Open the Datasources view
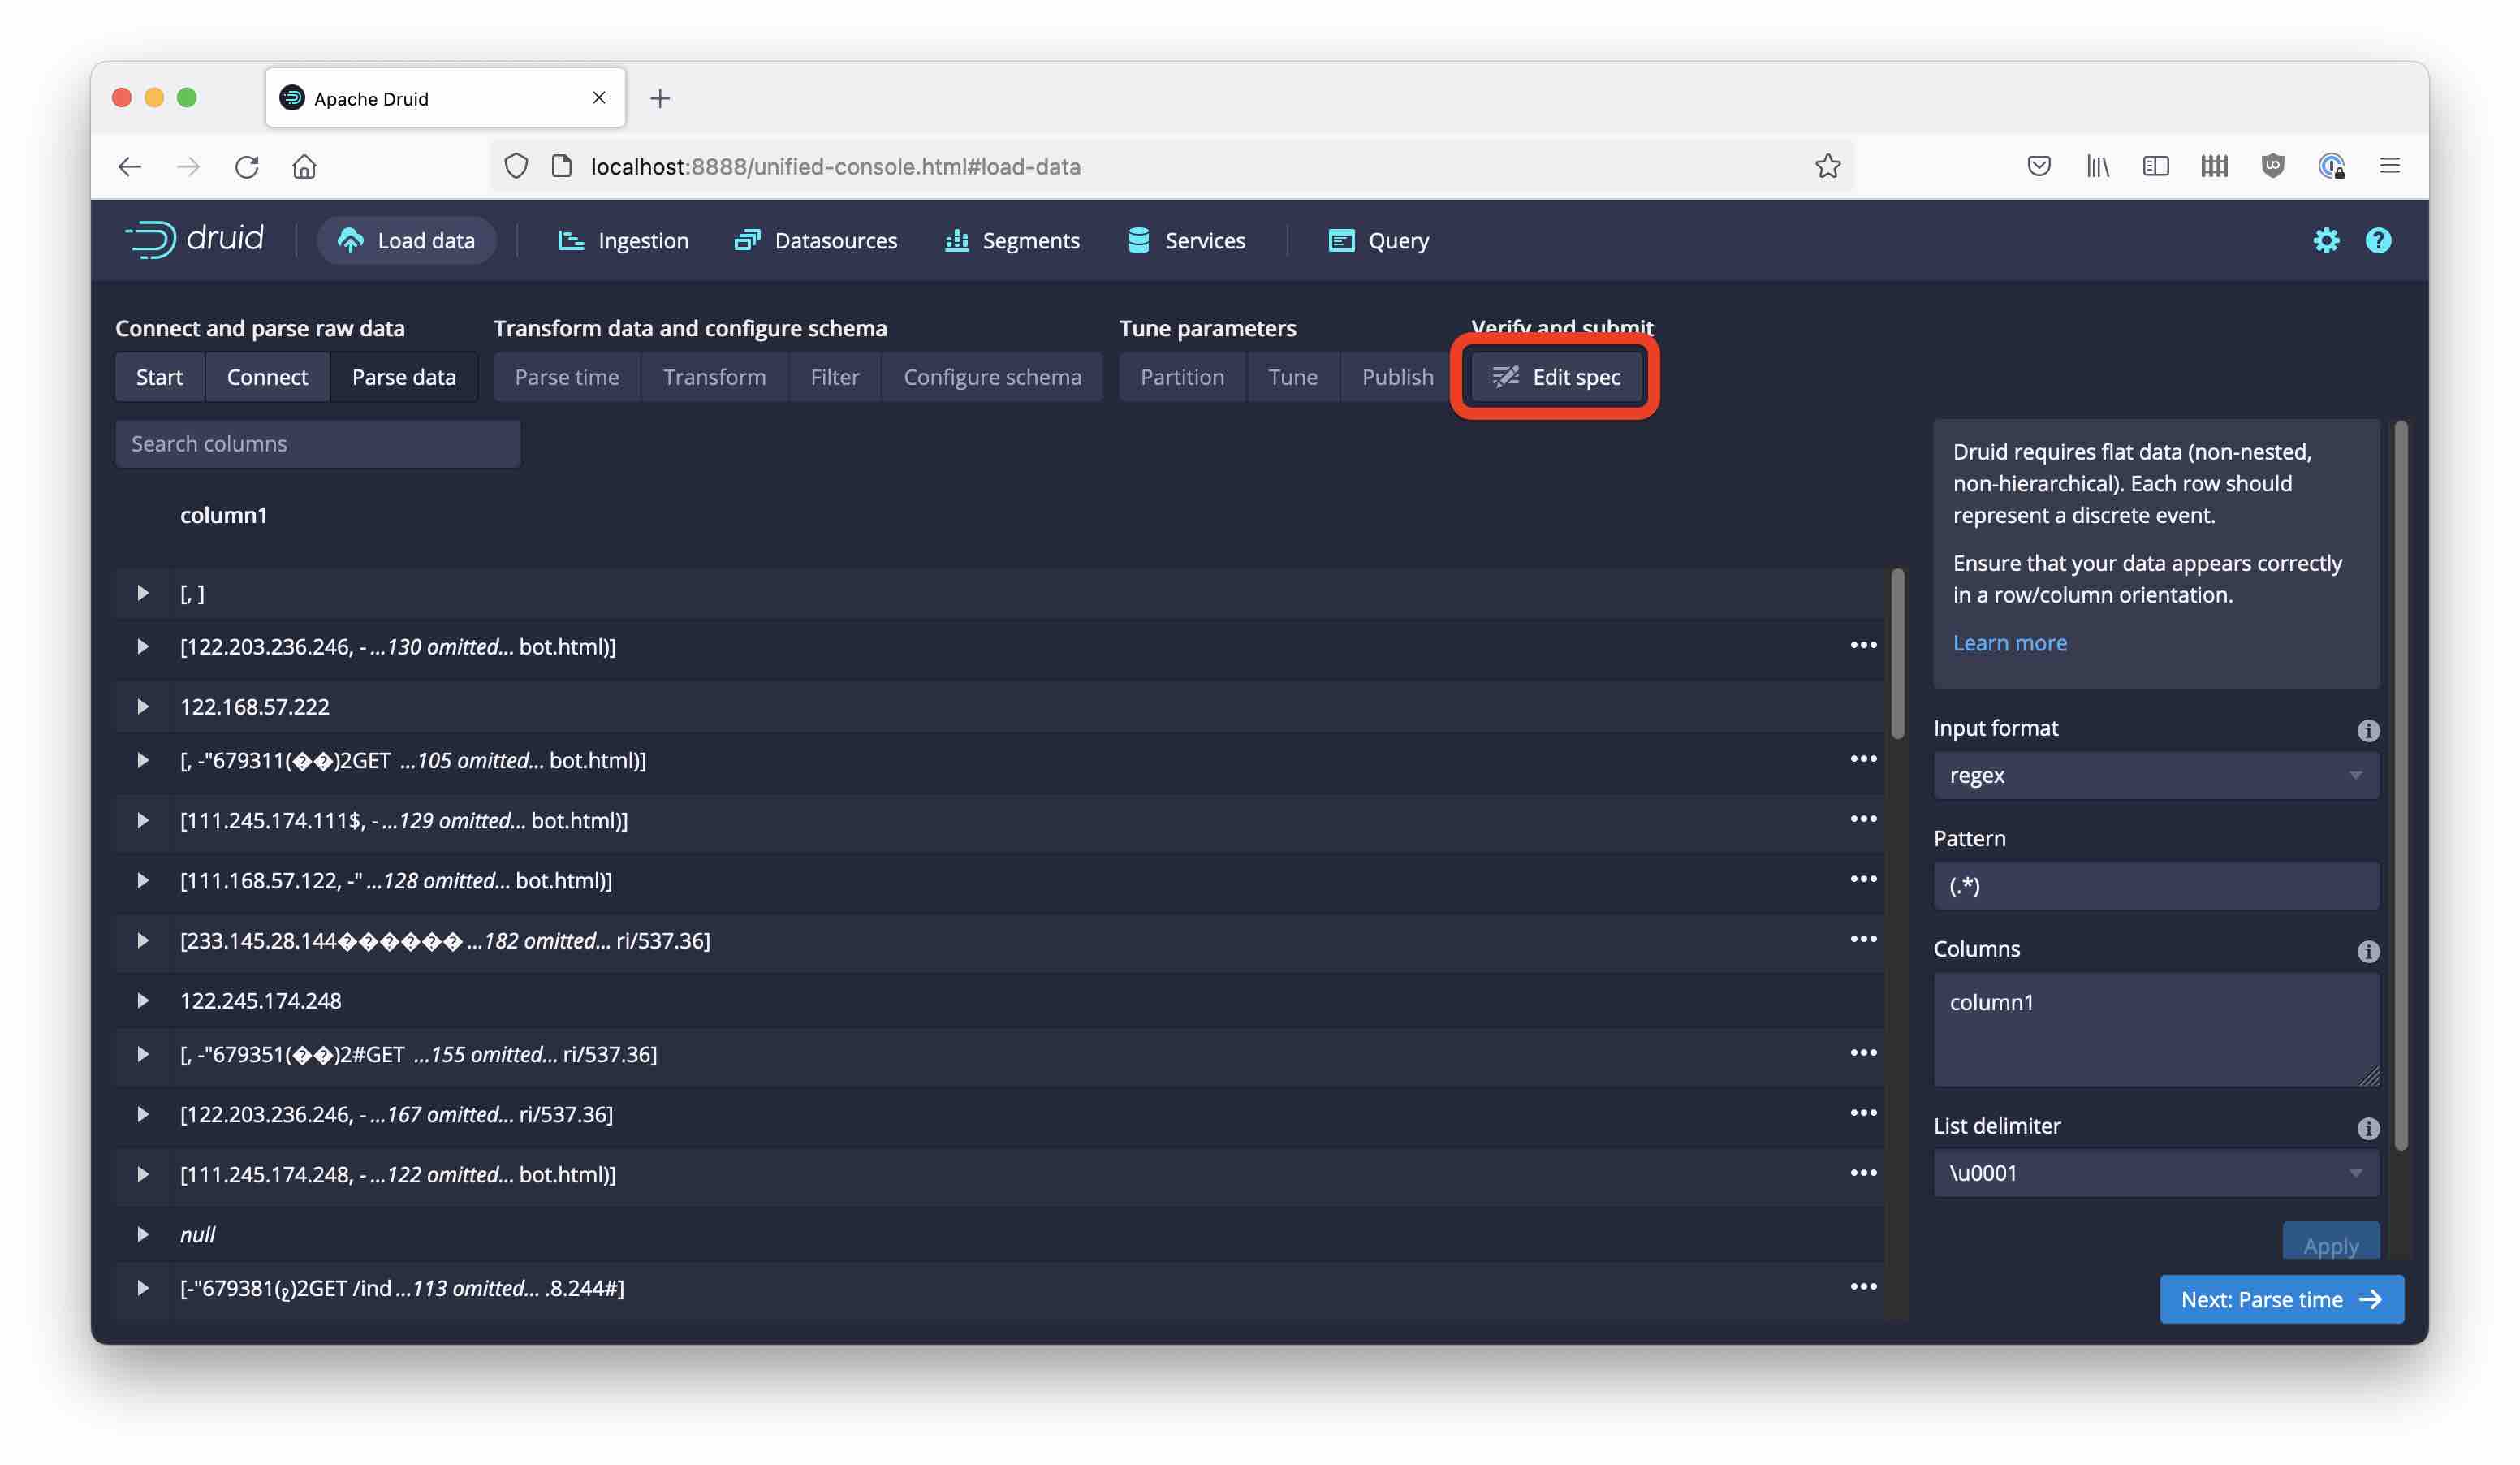The height and width of the screenshot is (1465, 2520). pos(816,241)
